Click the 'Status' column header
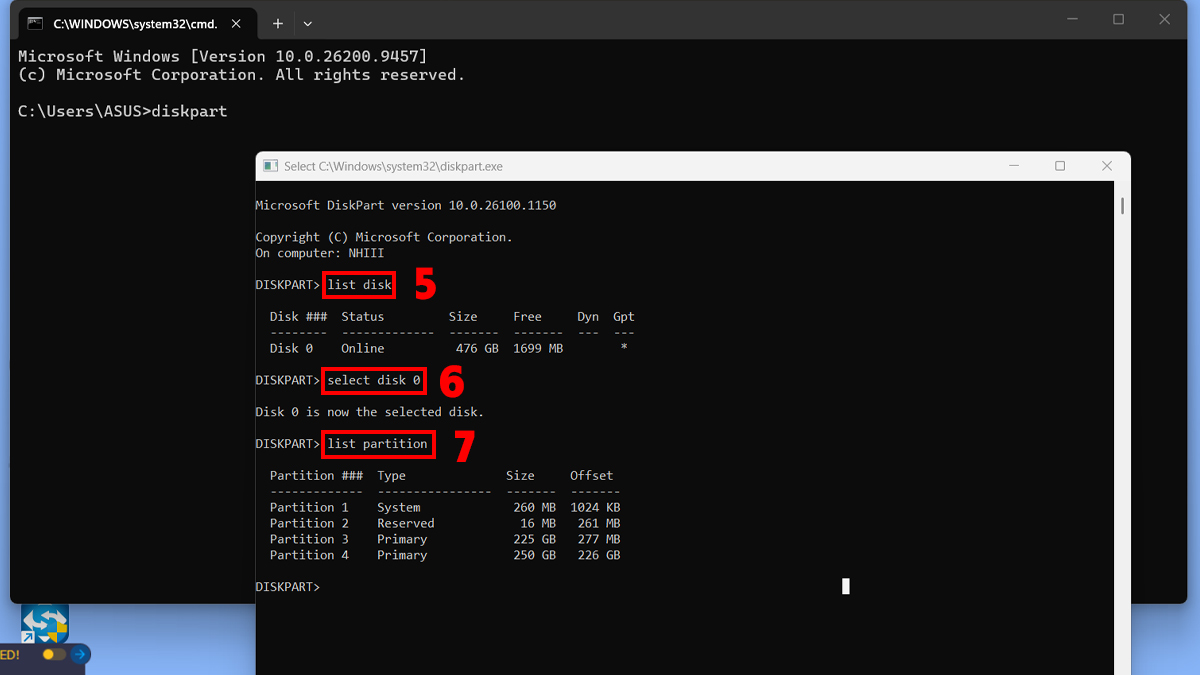Viewport: 1200px width, 675px height. [x=363, y=317]
